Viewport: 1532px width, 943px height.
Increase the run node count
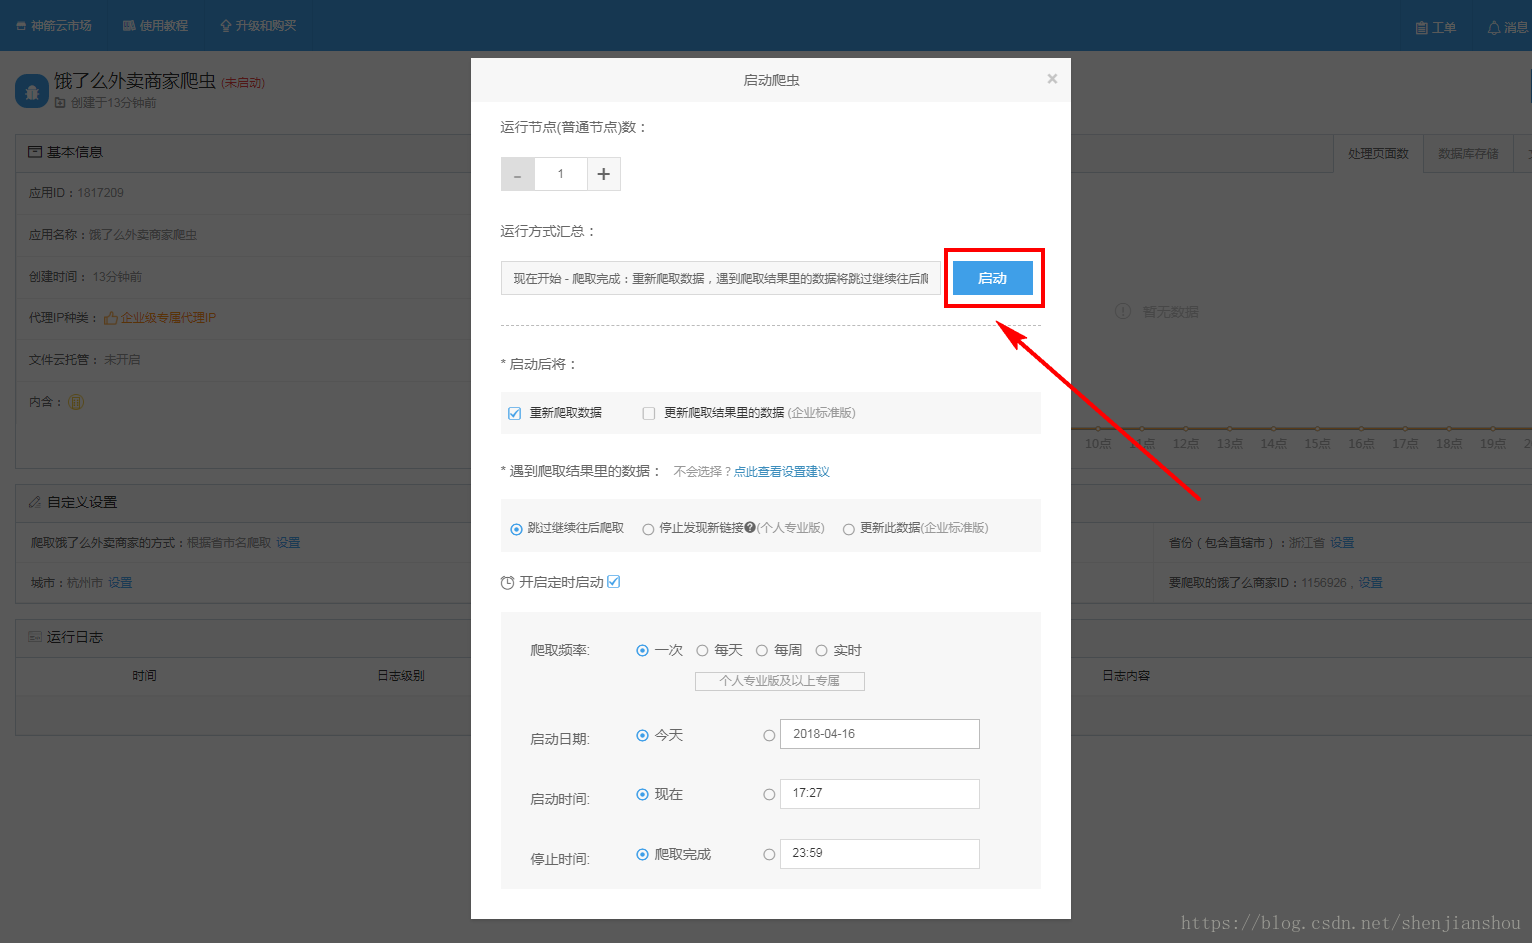pyautogui.click(x=603, y=174)
